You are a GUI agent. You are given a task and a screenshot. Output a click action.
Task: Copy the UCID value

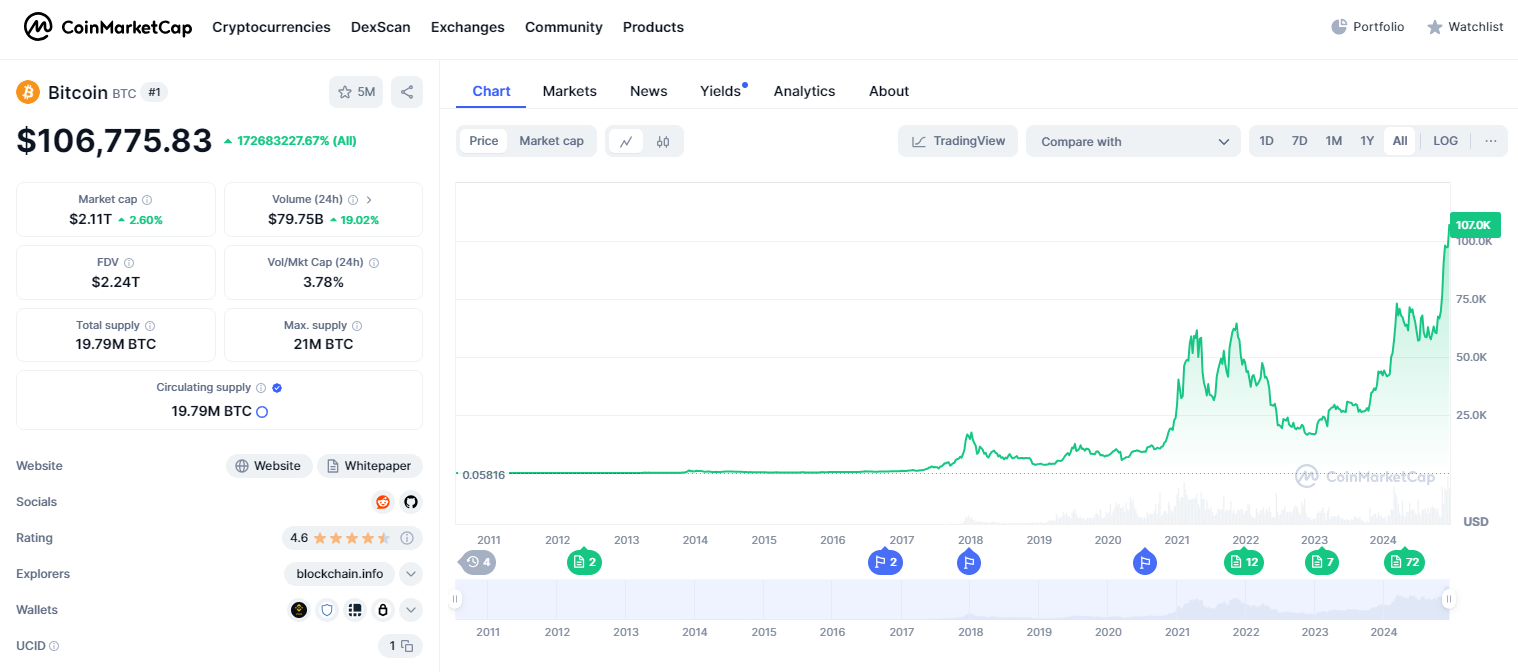click(407, 646)
